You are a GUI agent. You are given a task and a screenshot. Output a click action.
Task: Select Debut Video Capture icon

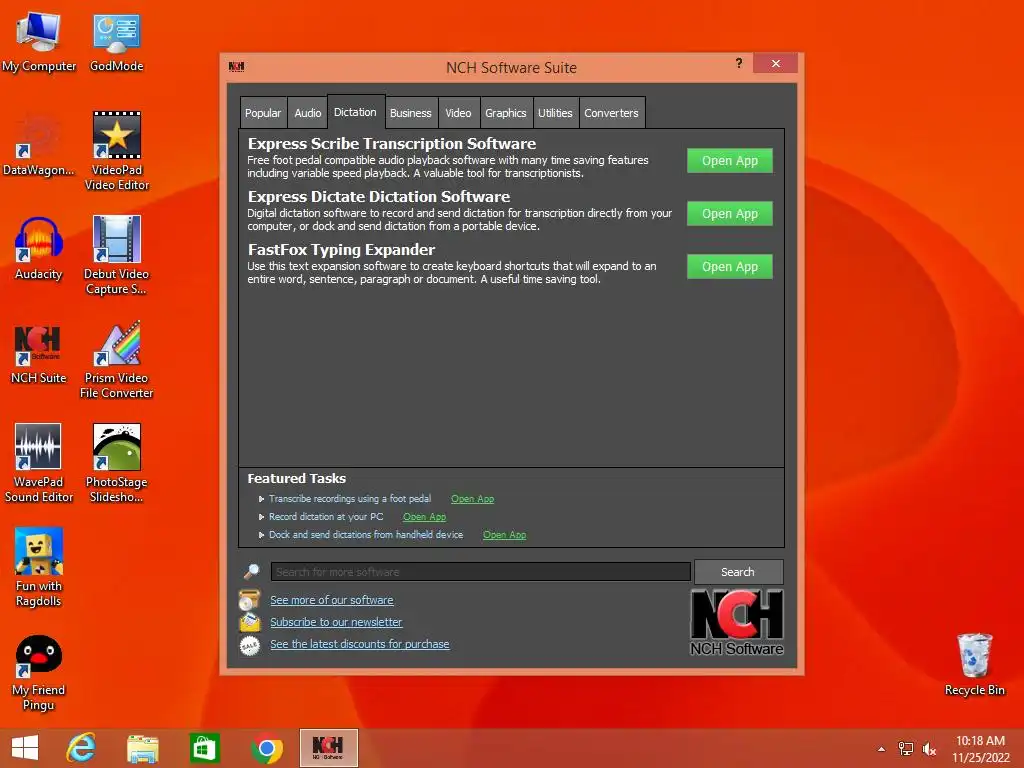(x=116, y=255)
